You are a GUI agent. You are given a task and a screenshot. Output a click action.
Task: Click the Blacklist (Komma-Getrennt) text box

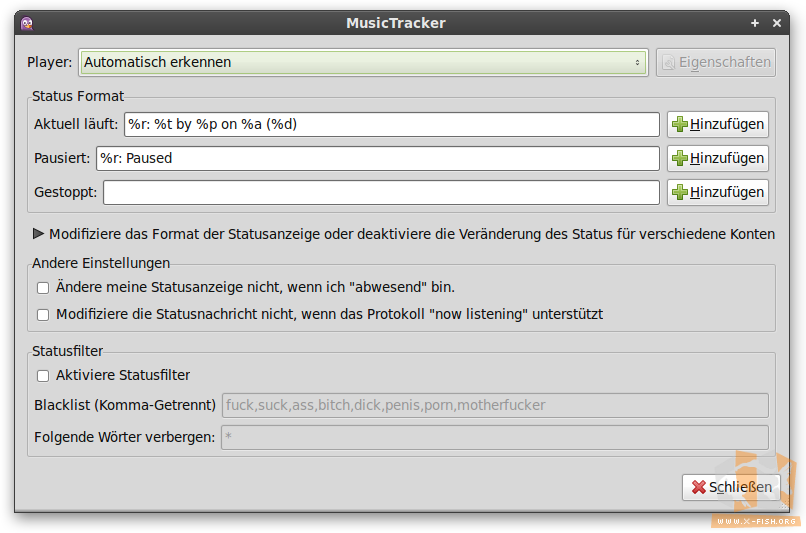click(x=494, y=405)
